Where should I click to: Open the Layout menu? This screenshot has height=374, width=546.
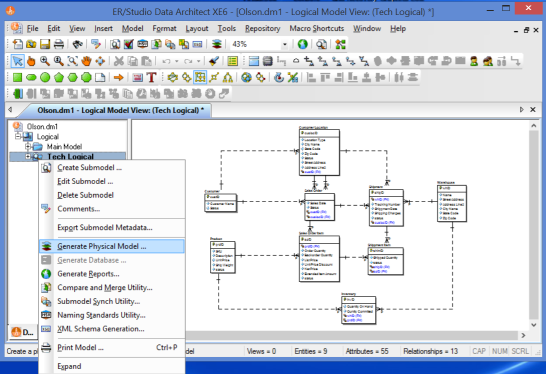pos(197,29)
